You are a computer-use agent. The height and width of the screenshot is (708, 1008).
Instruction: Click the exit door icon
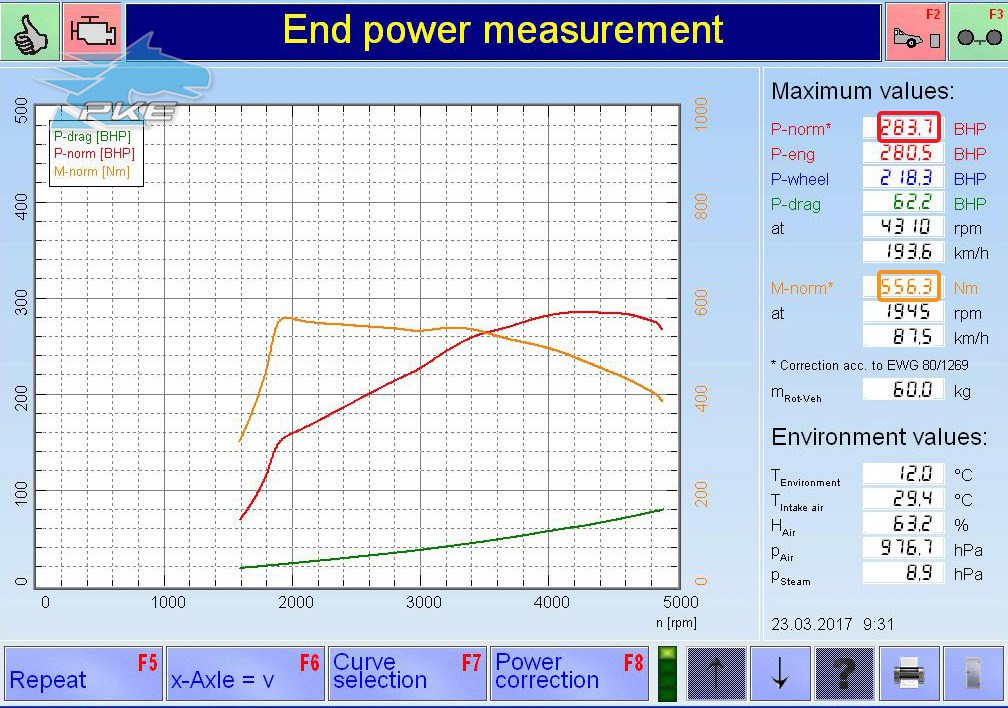tap(973, 674)
